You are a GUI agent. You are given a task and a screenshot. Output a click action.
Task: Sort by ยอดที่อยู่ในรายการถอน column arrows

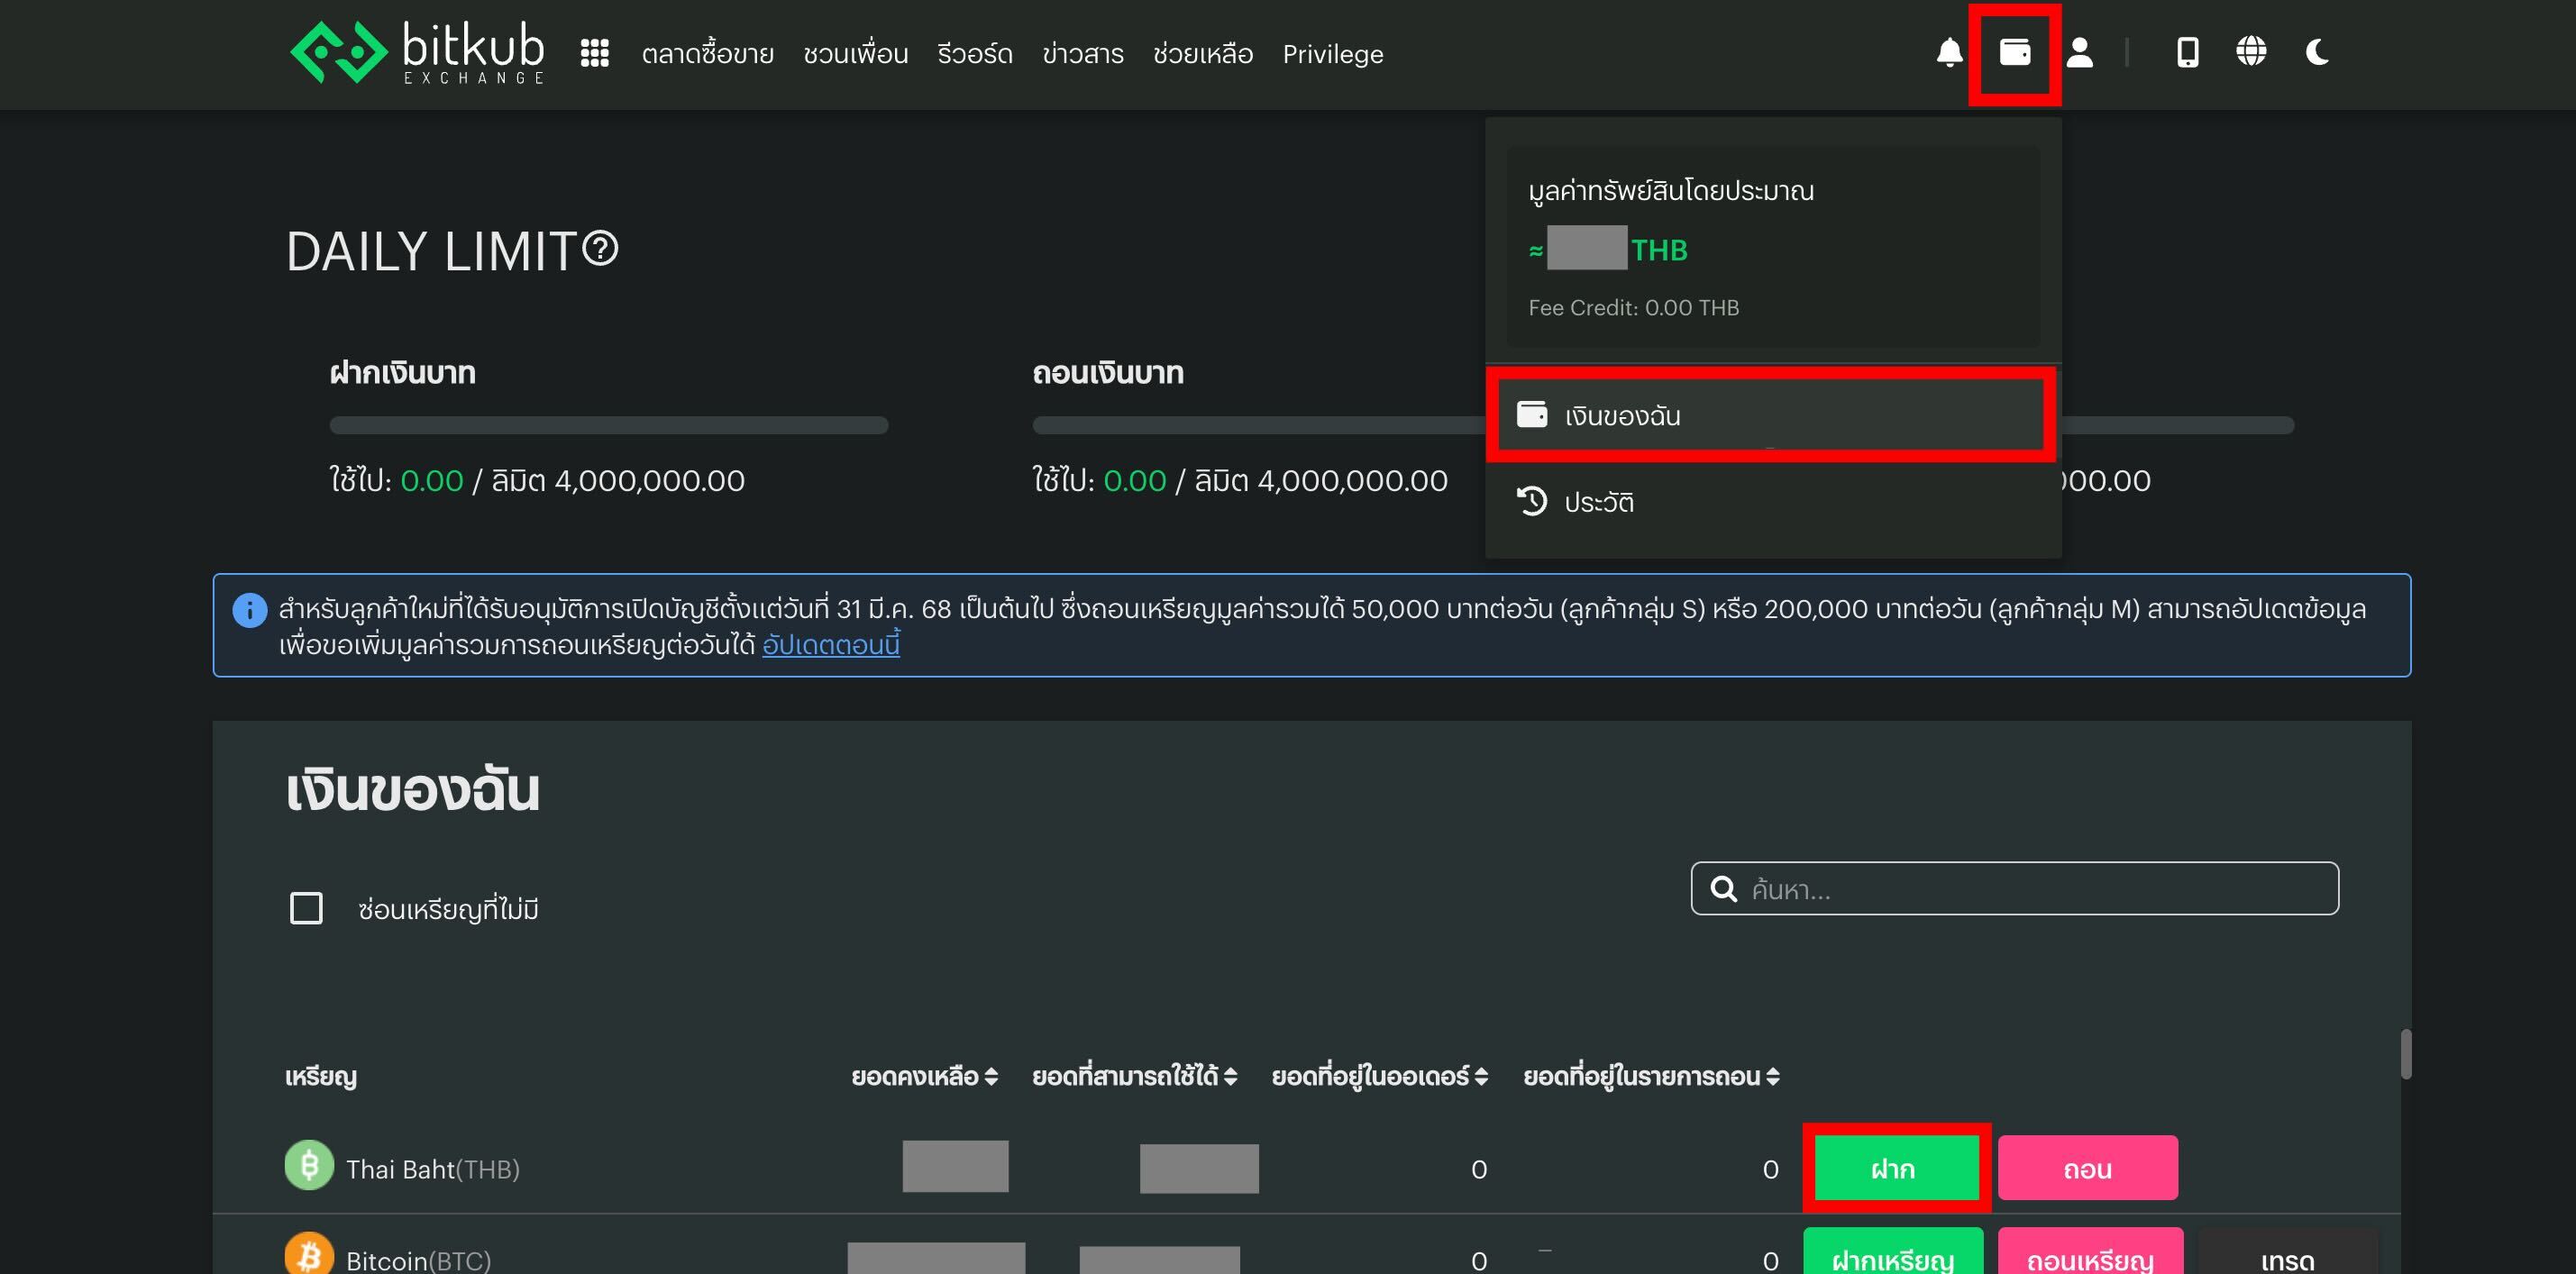click(1773, 1076)
